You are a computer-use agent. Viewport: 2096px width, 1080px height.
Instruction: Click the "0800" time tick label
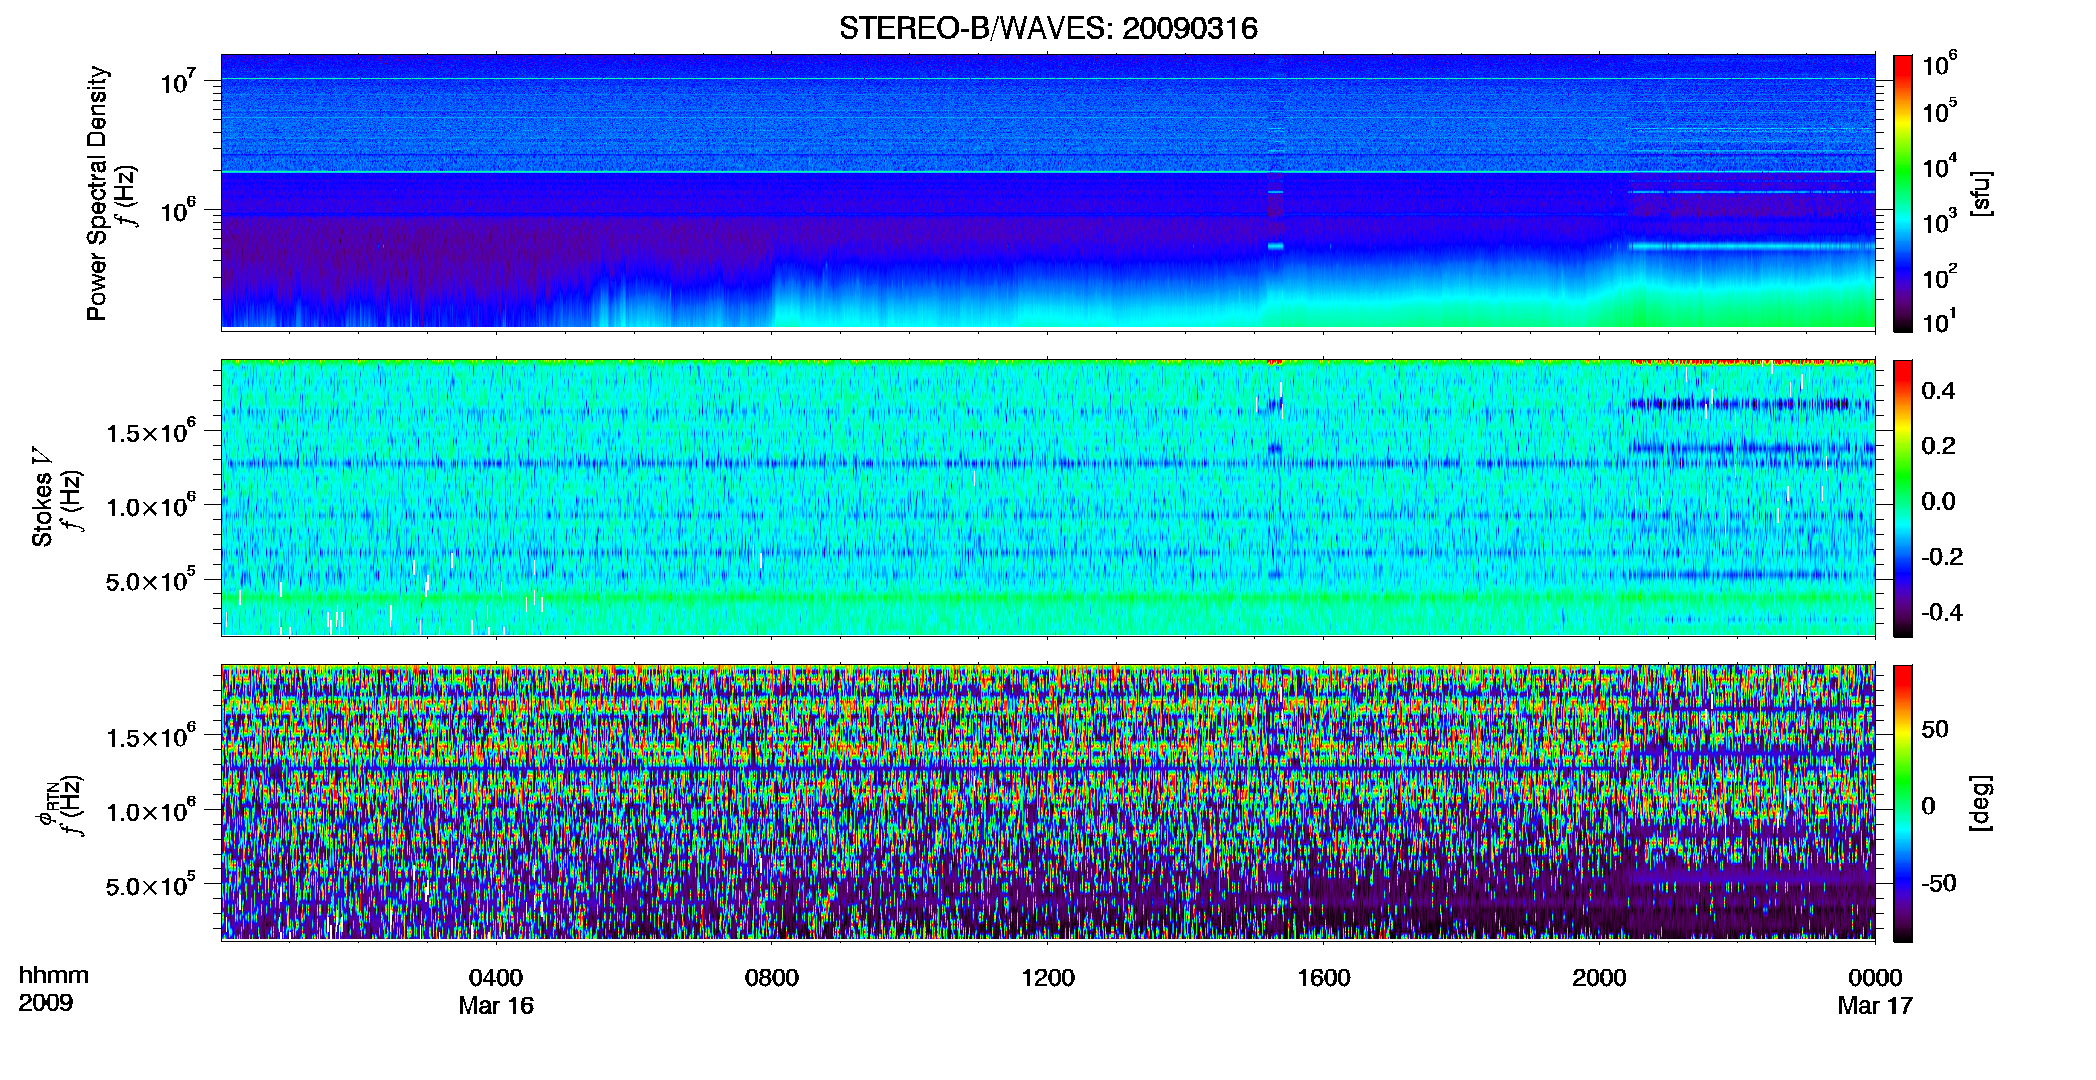point(772,977)
